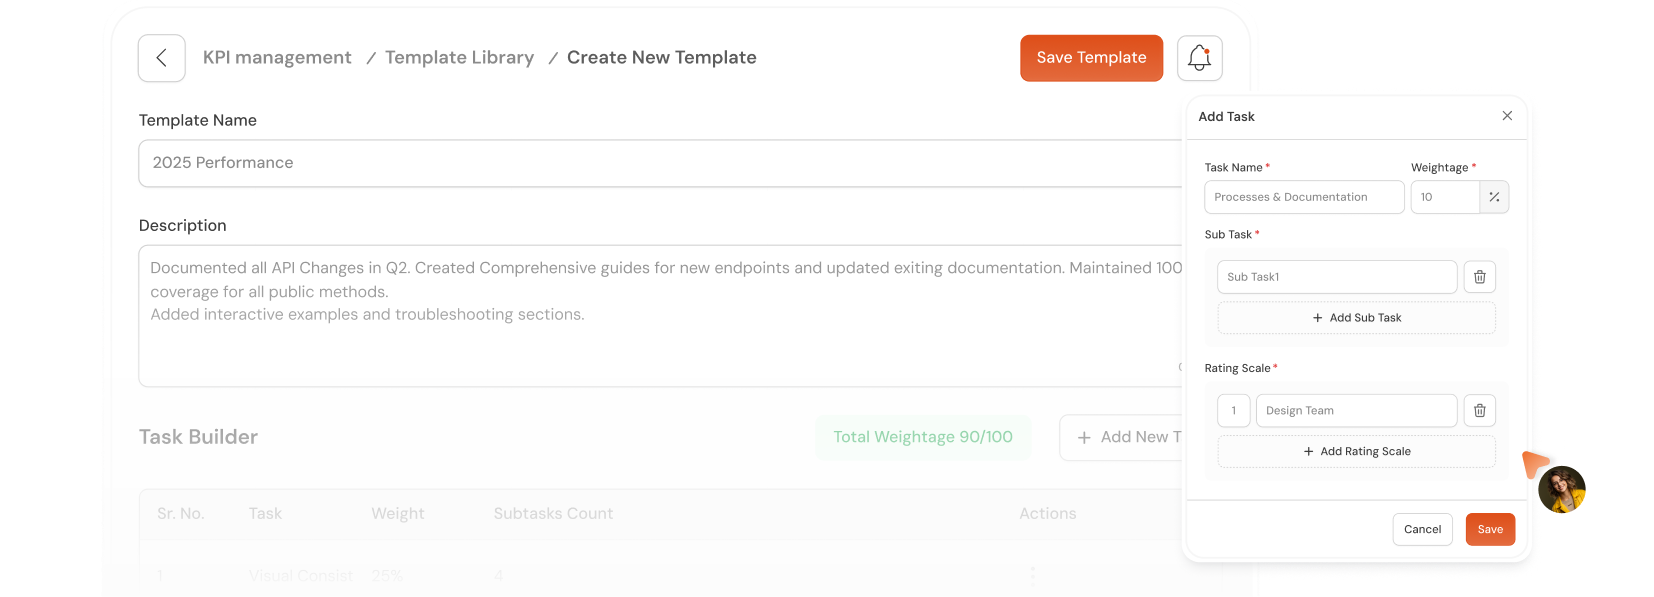1654x597 pixels.
Task: Focus the Sub Task1 input field
Action: [x=1336, y=277]
